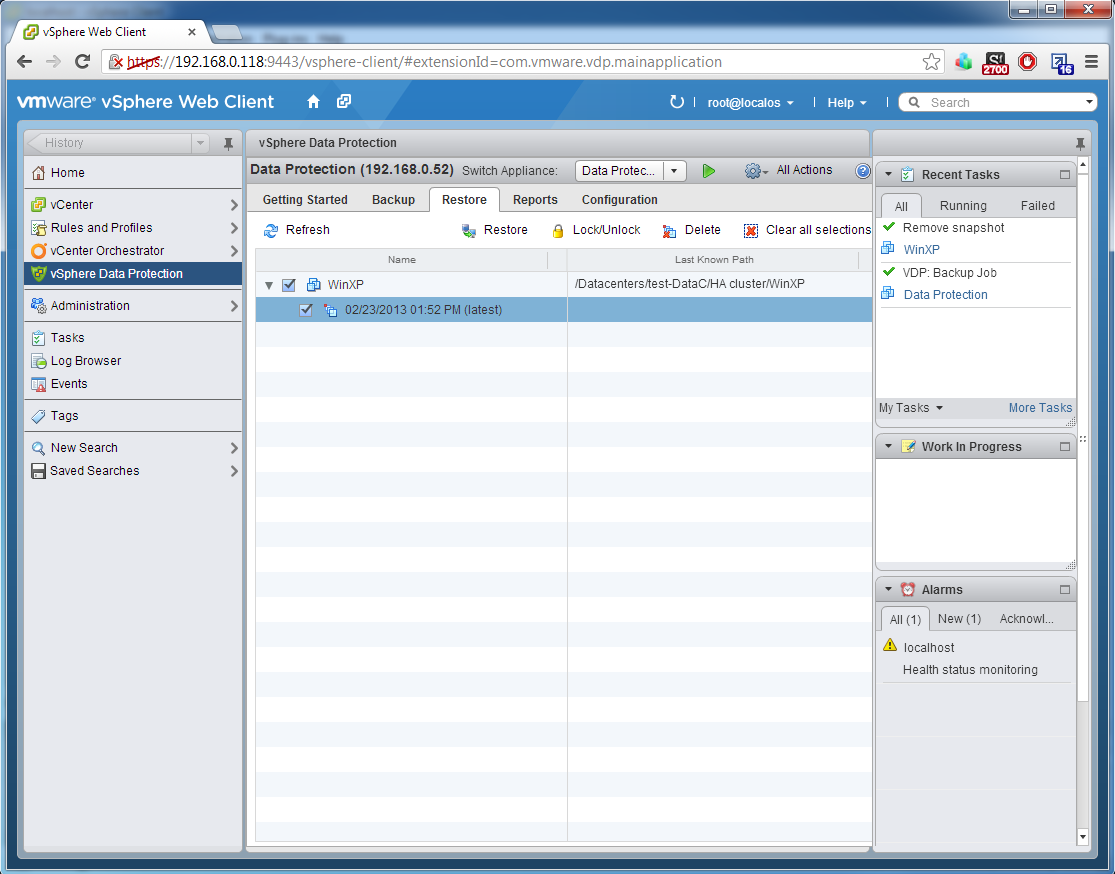Select New (1) alarms tab
The width and height of the screenshot is (1115, 874).
point(959,619)
